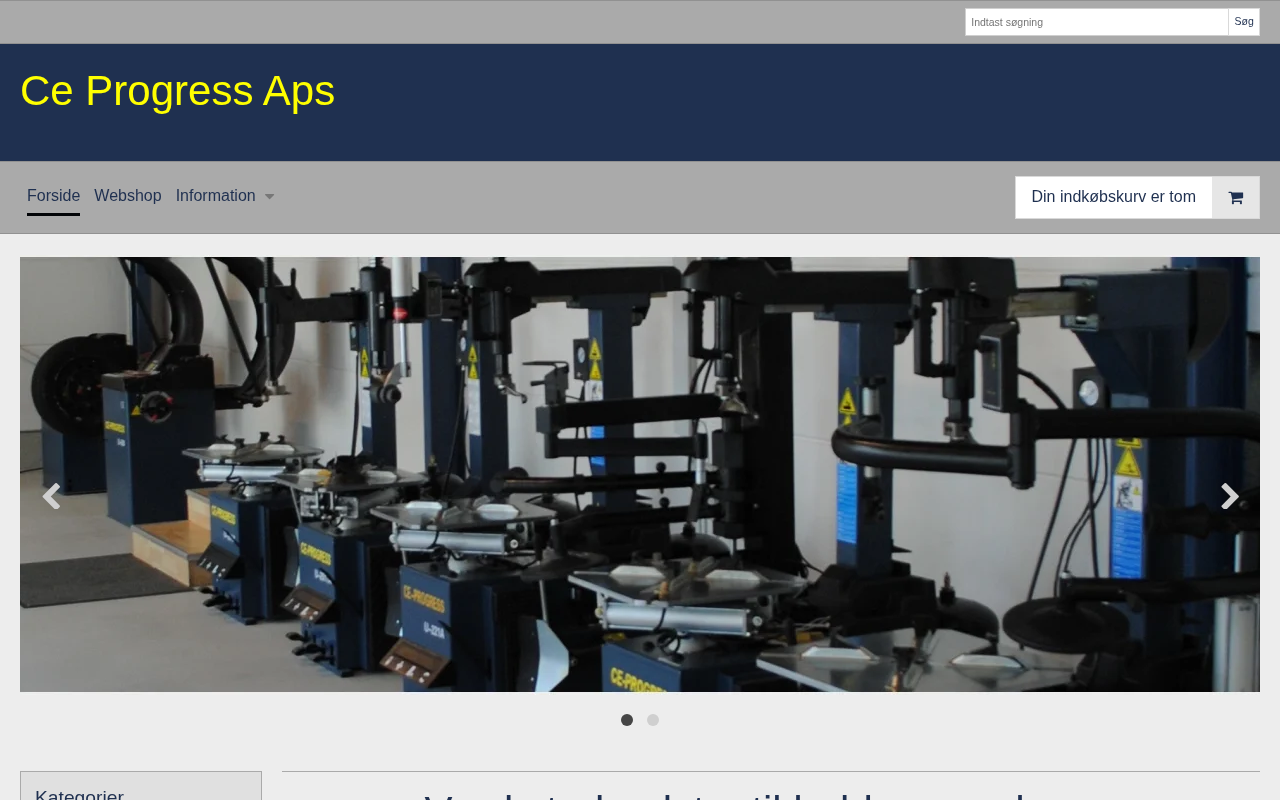Switch to the second slideshow dot
The width and height of the screenshot is (1280, 800).
653,720
